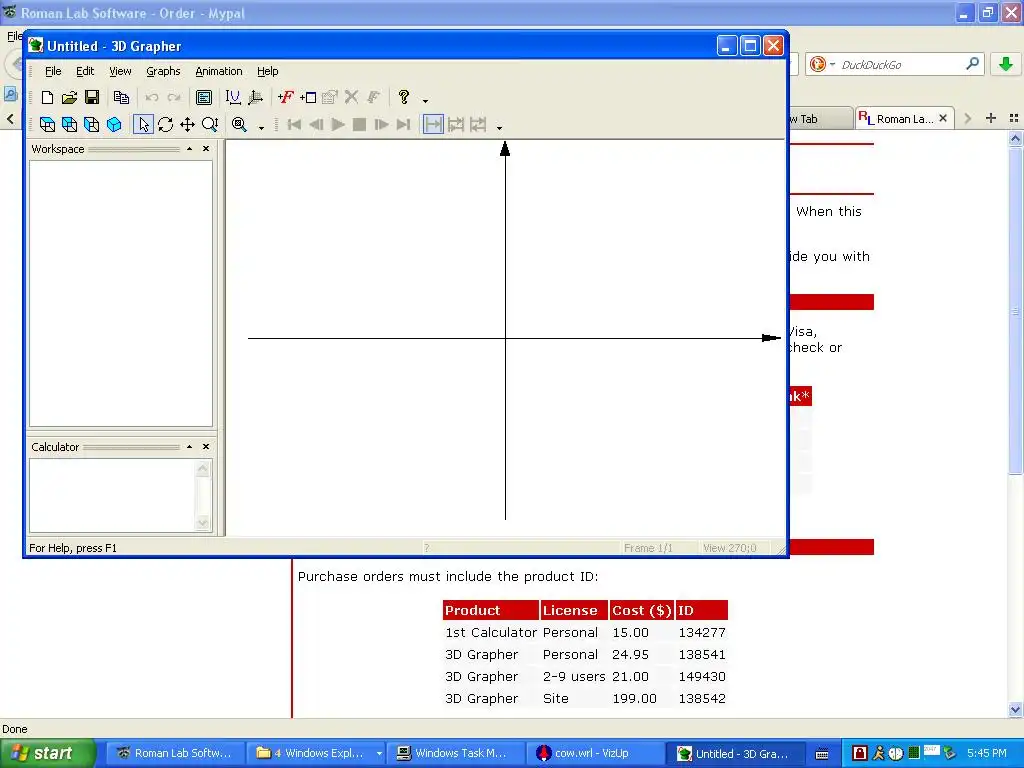Switch to Windows Task Manager taskbar item
The image size is (1024, 768).
[x=456, y=753]
